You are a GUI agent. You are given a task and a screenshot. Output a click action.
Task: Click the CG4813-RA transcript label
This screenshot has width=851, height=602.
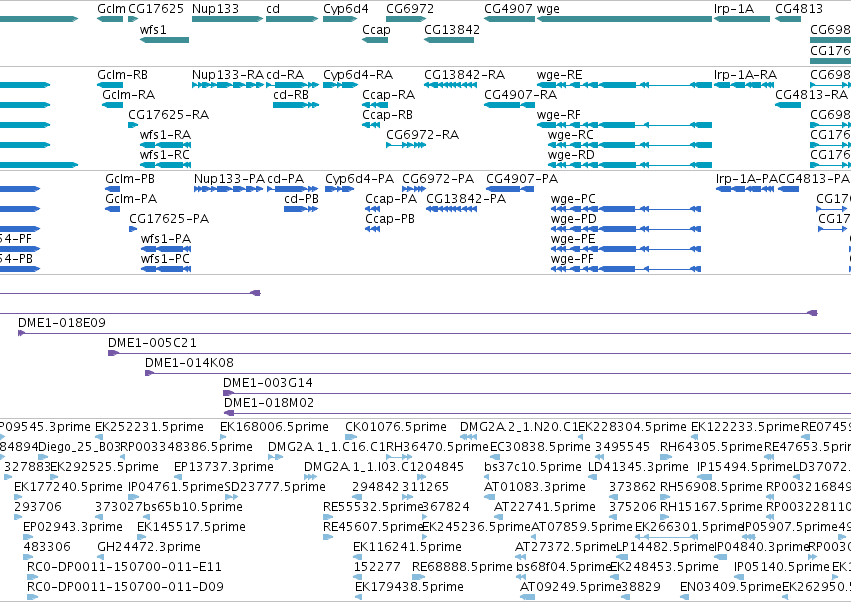click(811, 94)
